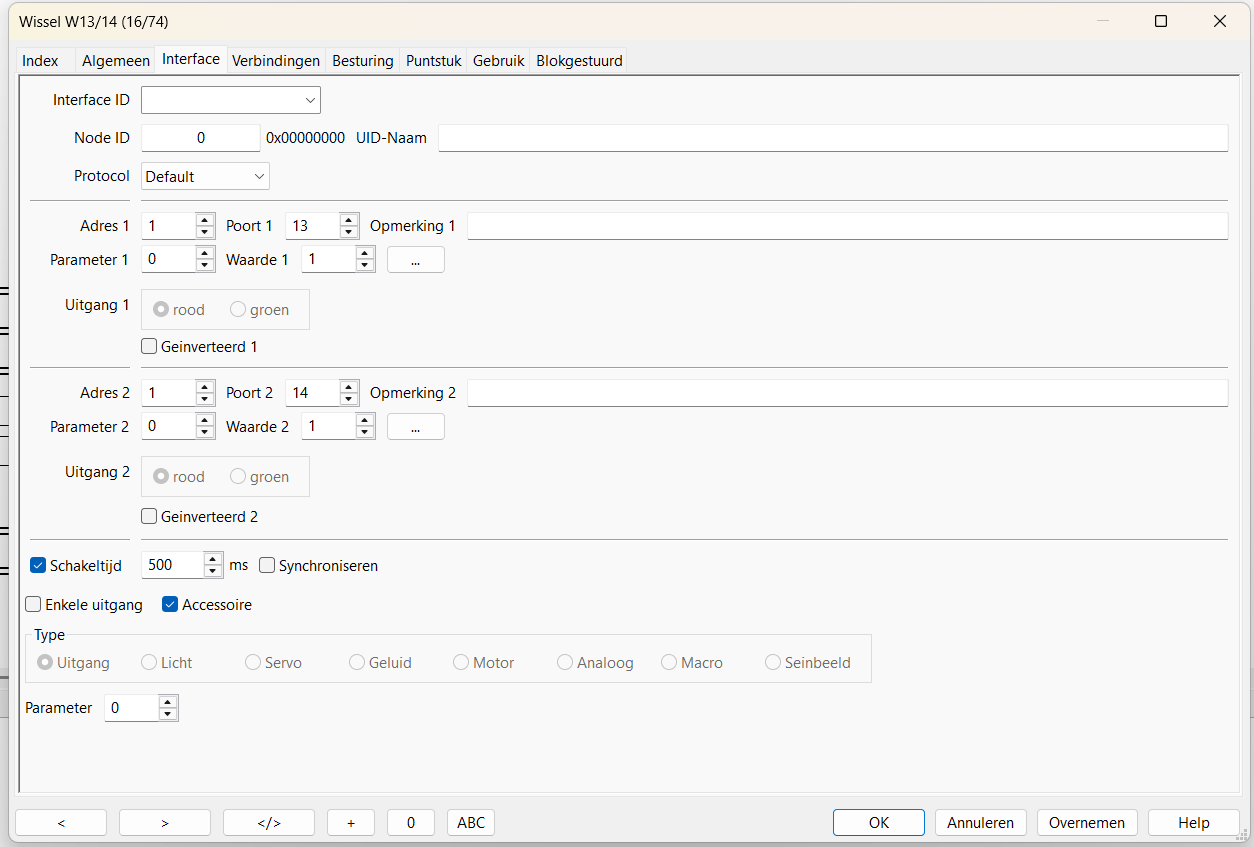Screen dimensions: 1254x847
Task: Decrement Parameter 1 spinner
Action: coord(205,265)
